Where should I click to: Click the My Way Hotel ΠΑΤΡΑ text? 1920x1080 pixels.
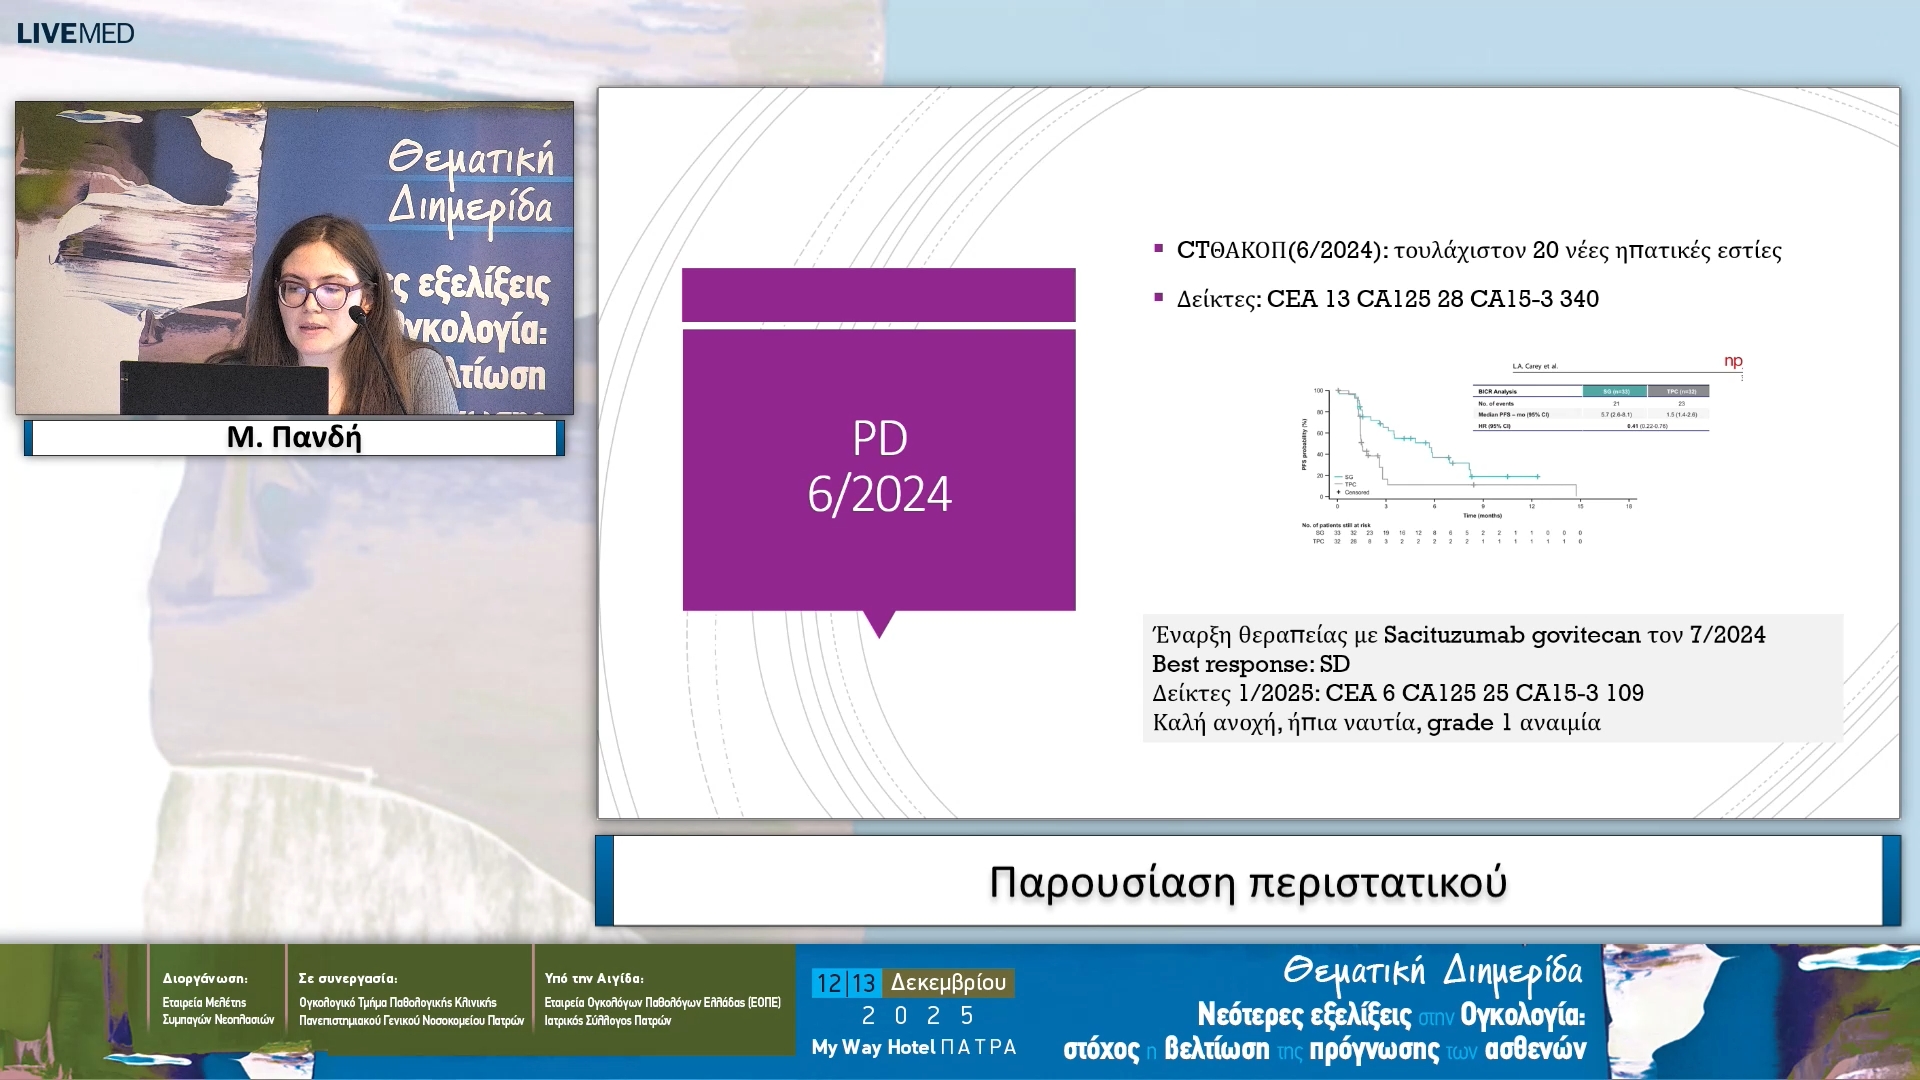(913, 1047)
